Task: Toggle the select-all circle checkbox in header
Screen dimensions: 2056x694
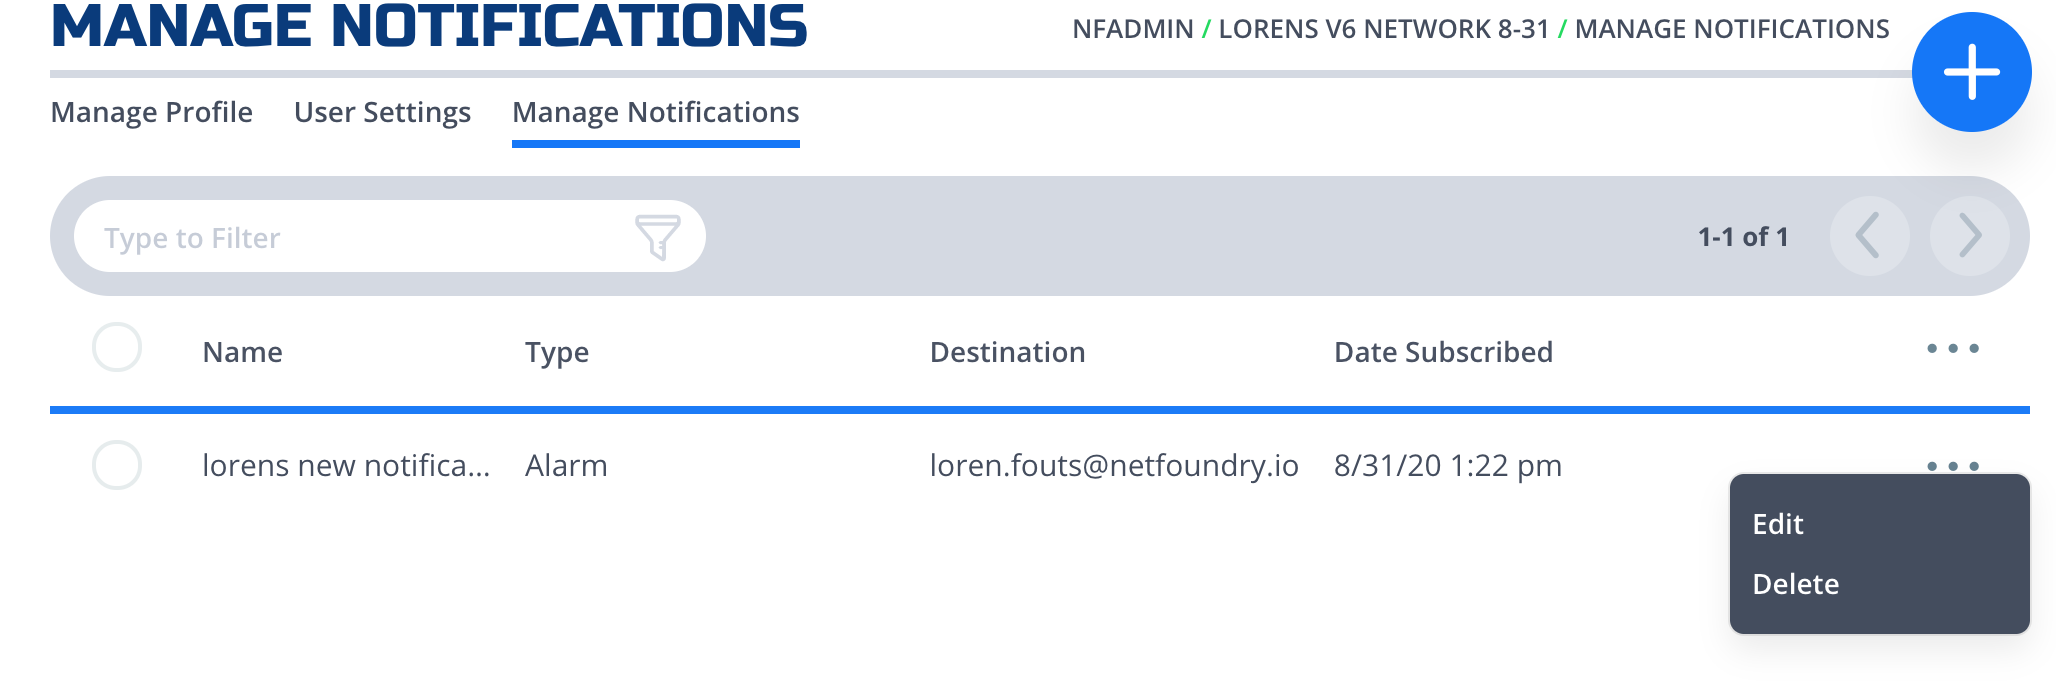Action: pos(117,348)
